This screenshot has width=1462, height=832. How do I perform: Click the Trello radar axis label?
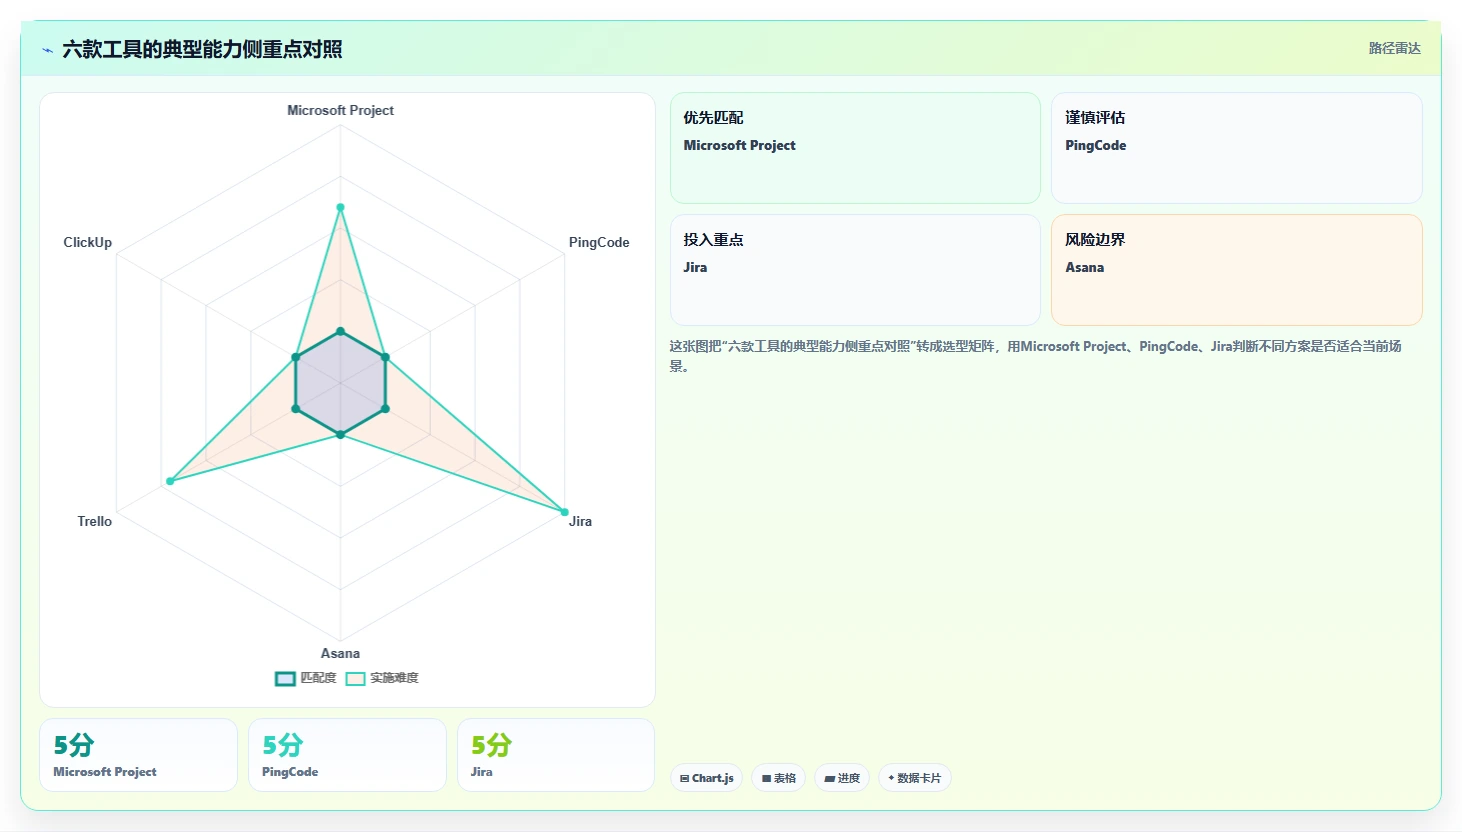tap(95, 521)
